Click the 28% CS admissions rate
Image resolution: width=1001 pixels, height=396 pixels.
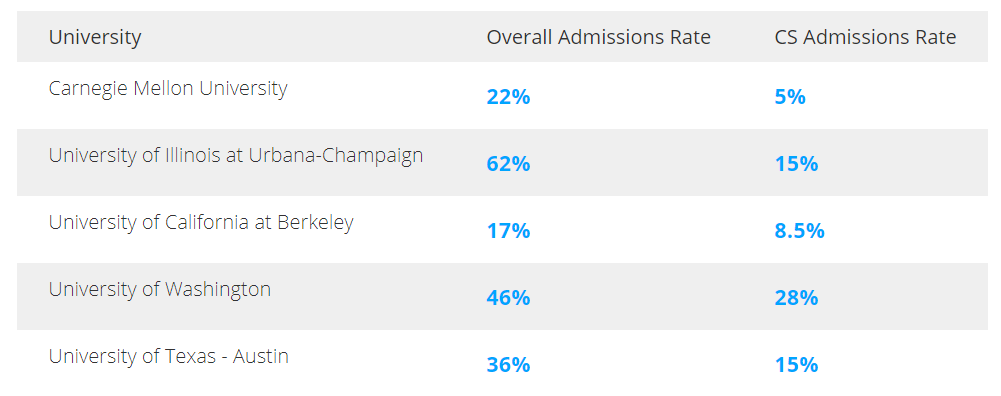(x=796, y=298)
